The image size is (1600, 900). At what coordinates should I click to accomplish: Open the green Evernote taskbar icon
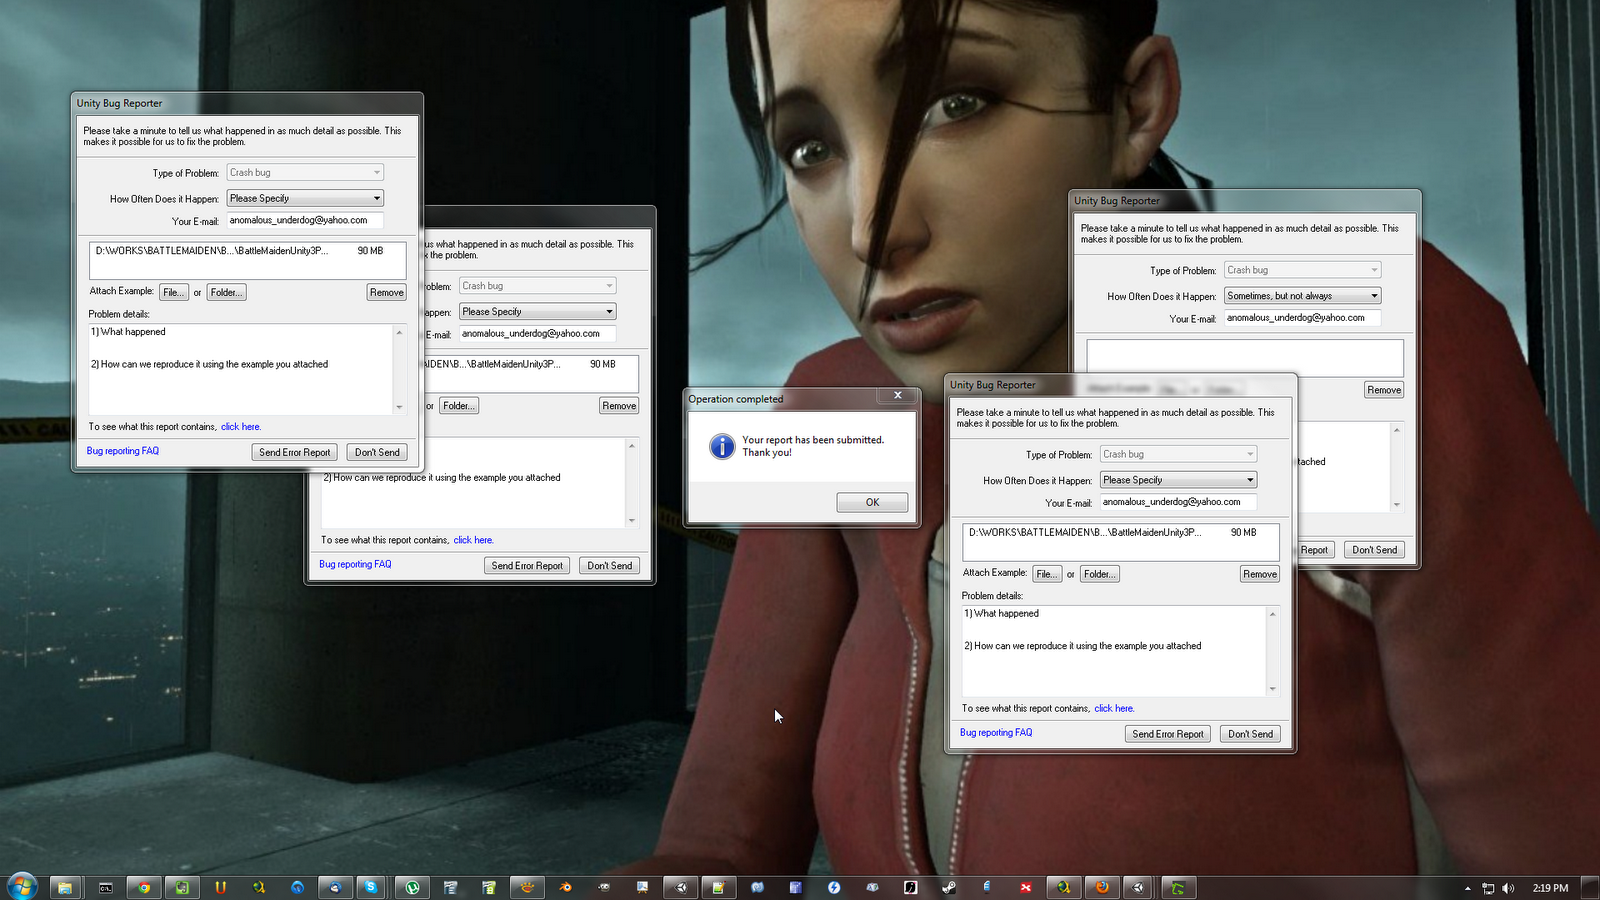(x=182, y=887)
